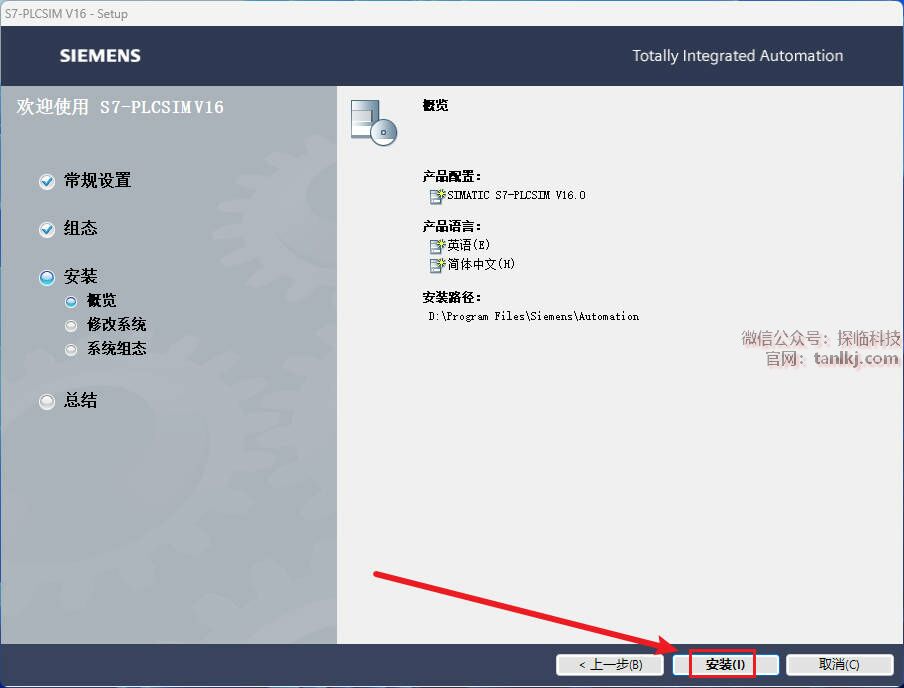Click the 概览 page title
This screenshot has height=688, width=904.
pyautogui.click(x=435, y=105)
